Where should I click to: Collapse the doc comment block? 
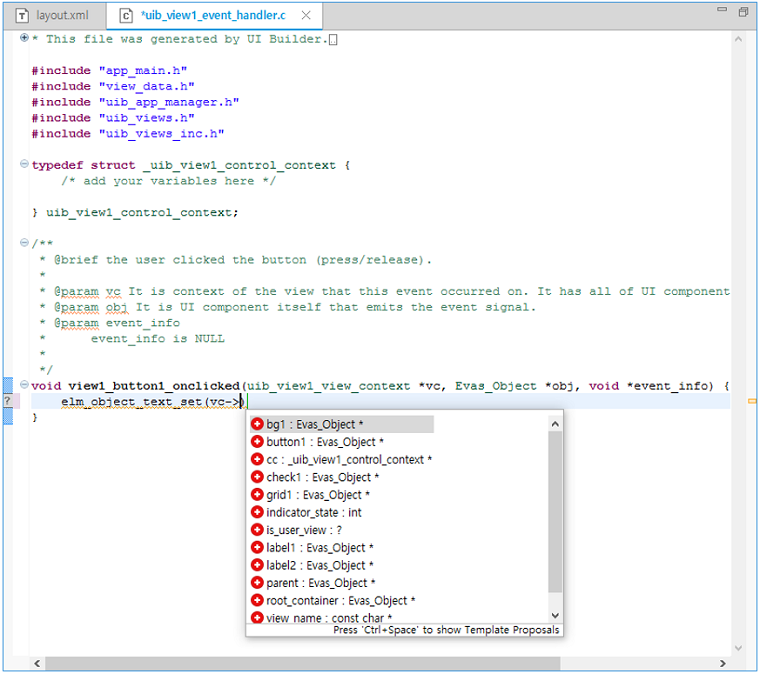coord(24,243)
